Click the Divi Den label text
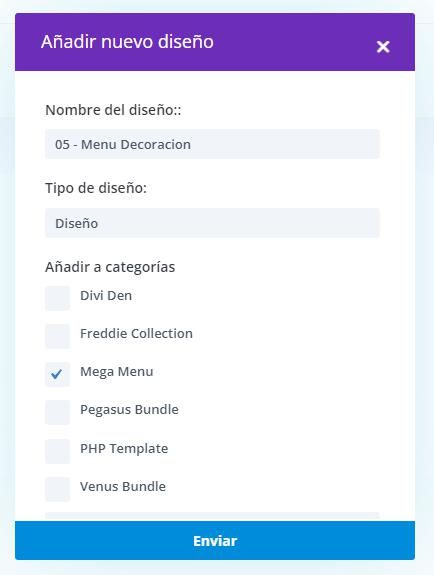The image size is (434, 575). [106, 296]
